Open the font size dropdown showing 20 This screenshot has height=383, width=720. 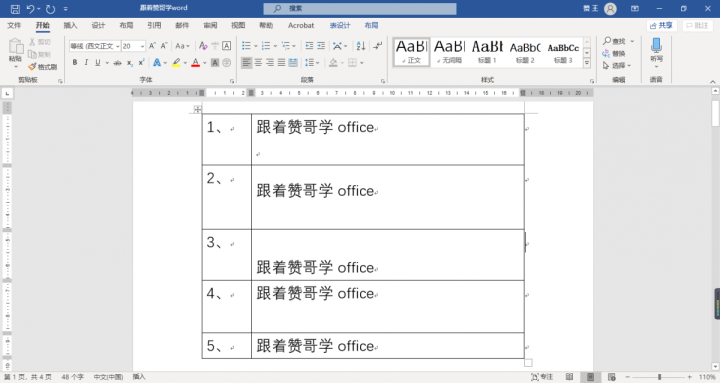(142, 46)
